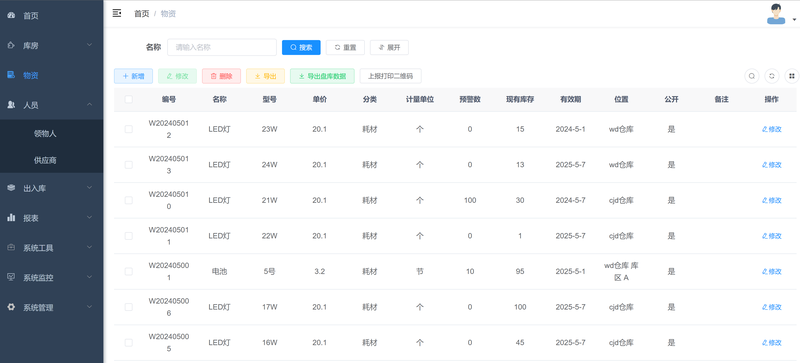Click 修改 link in row W202405011
This screenshot has height=363, width=800.
click(x=771, y=236)
